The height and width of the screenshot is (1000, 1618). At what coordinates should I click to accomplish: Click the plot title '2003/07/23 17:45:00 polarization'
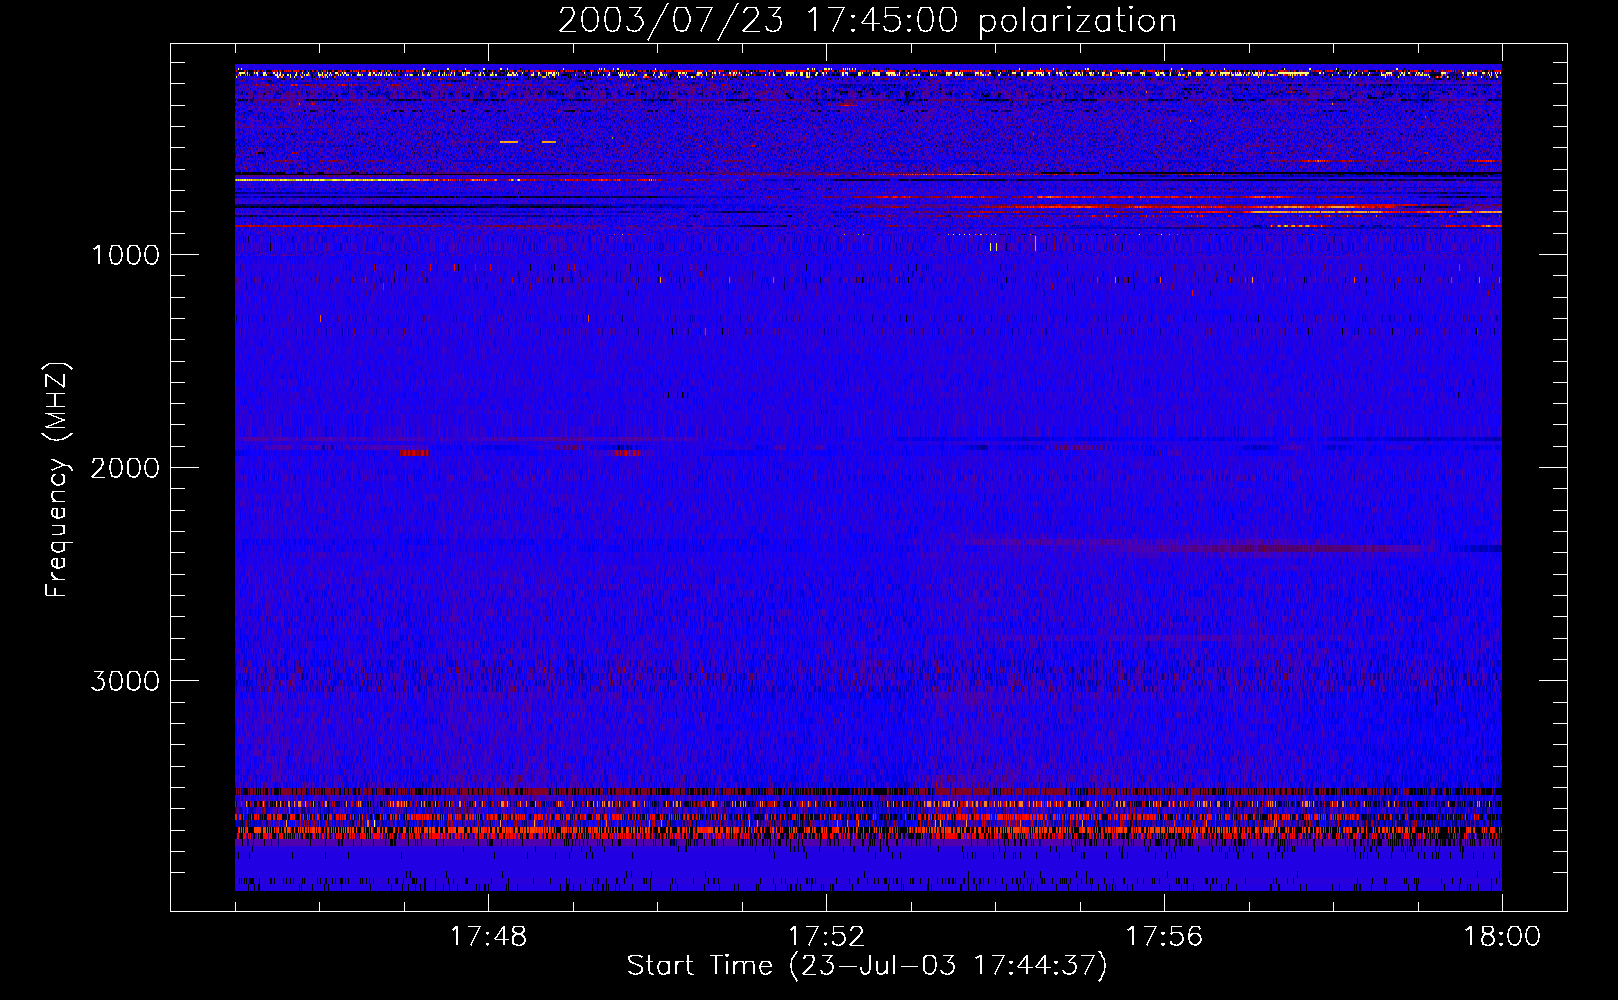(867, 21)
